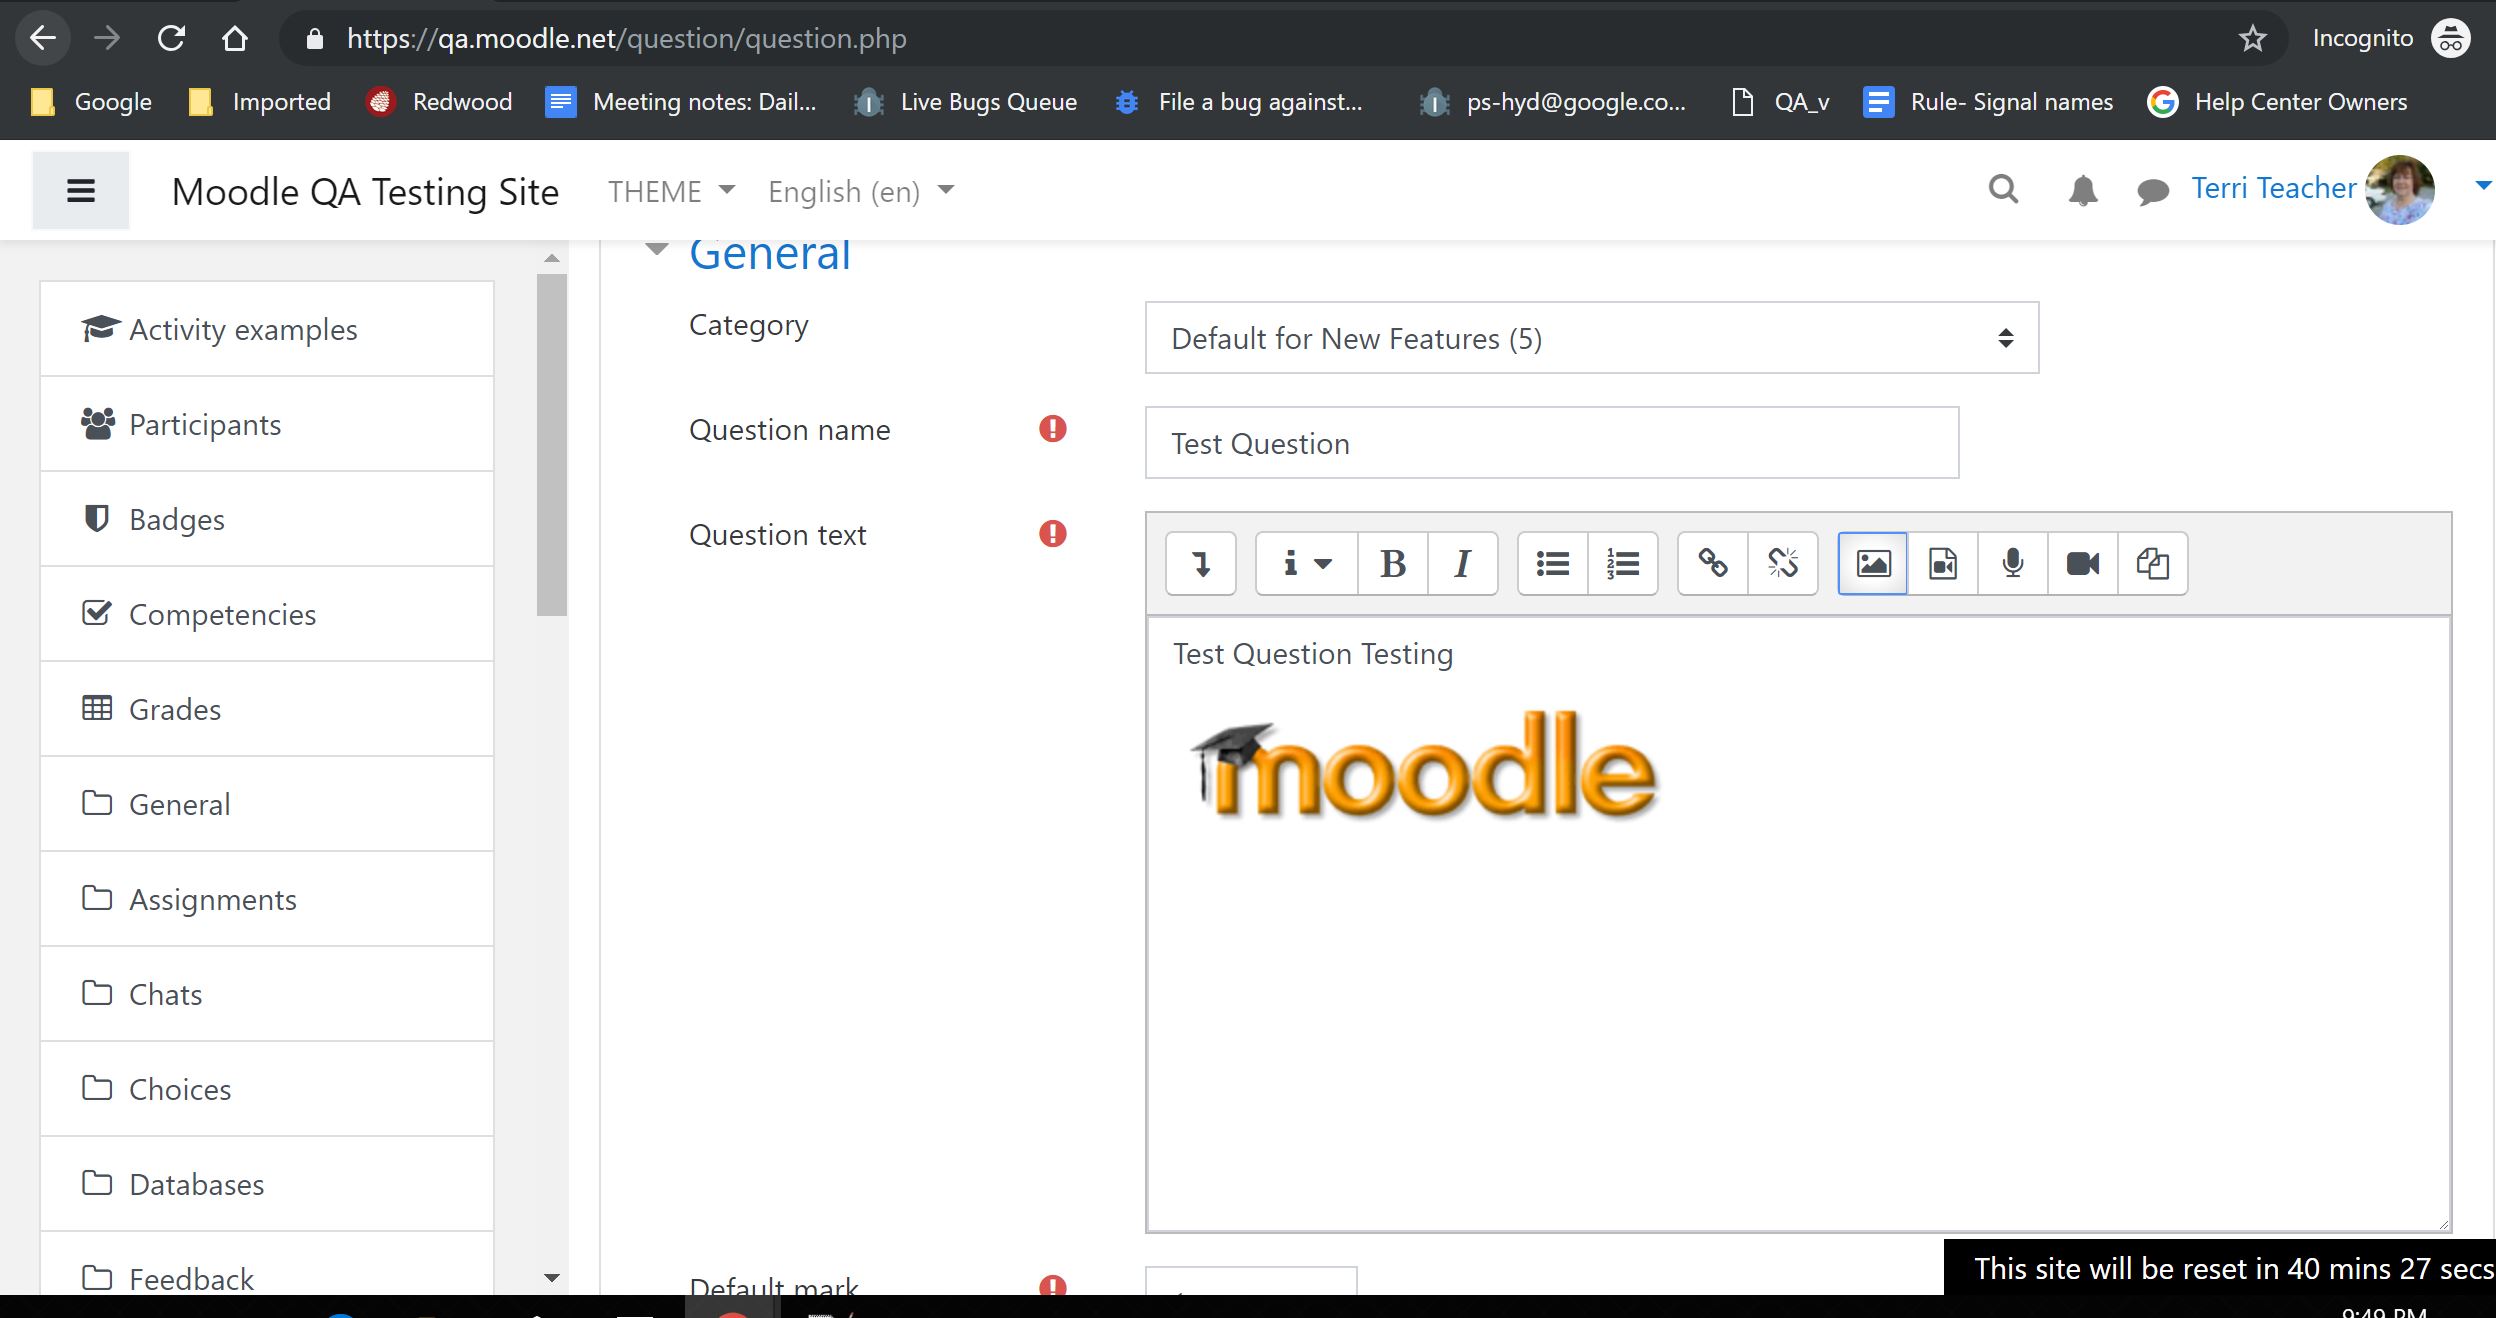Open Feedback in sidebar

click(x=267, y=1264)
